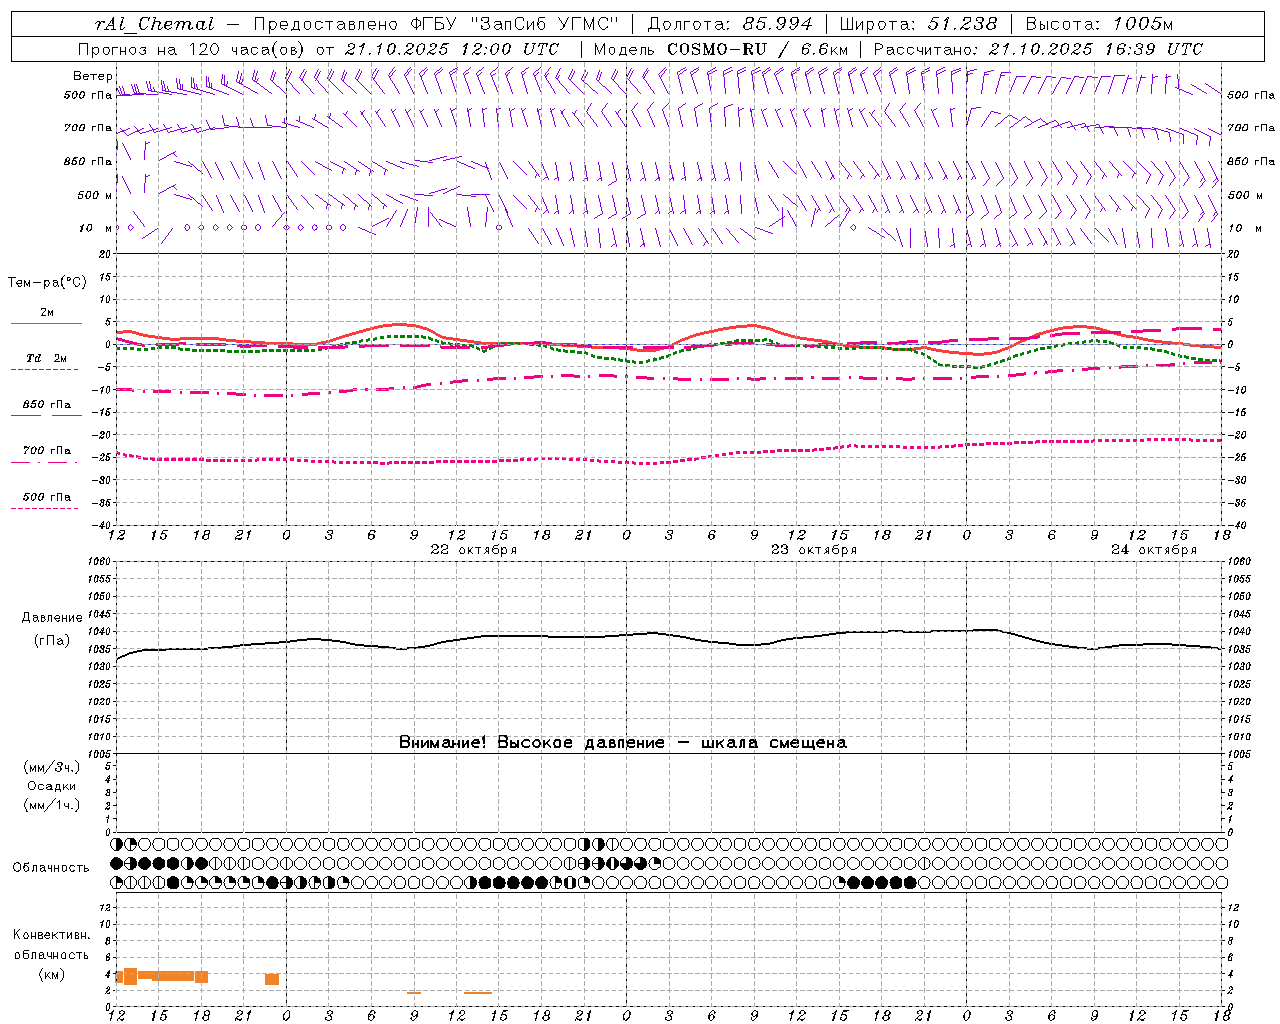Click the 'Конвективн.' convective cloud label
Image resolution: width=1280 pixels, height=1024 pixels.
pyautogui.click(x=51, y=935)
